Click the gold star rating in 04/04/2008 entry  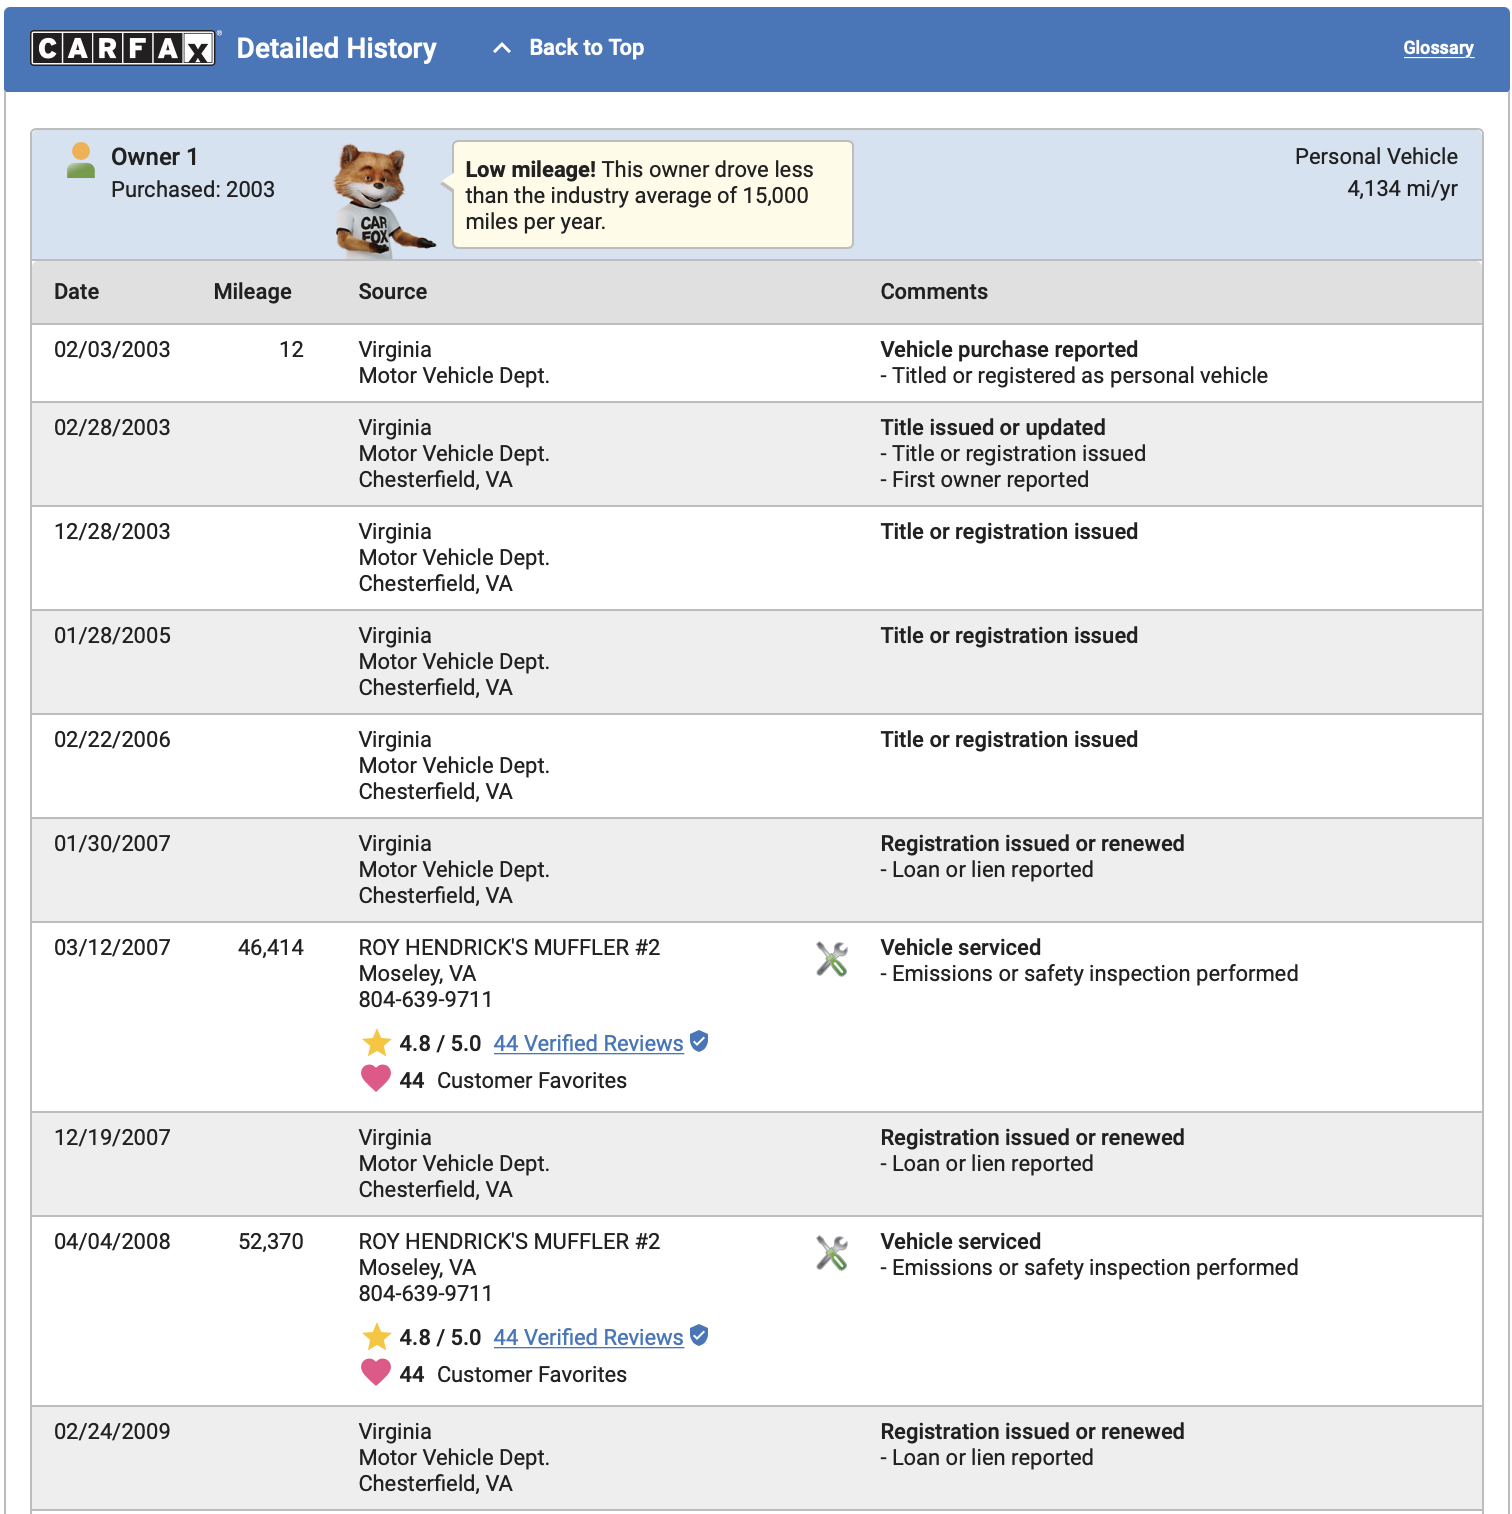pyautogui.click(x=377, y=1337)
